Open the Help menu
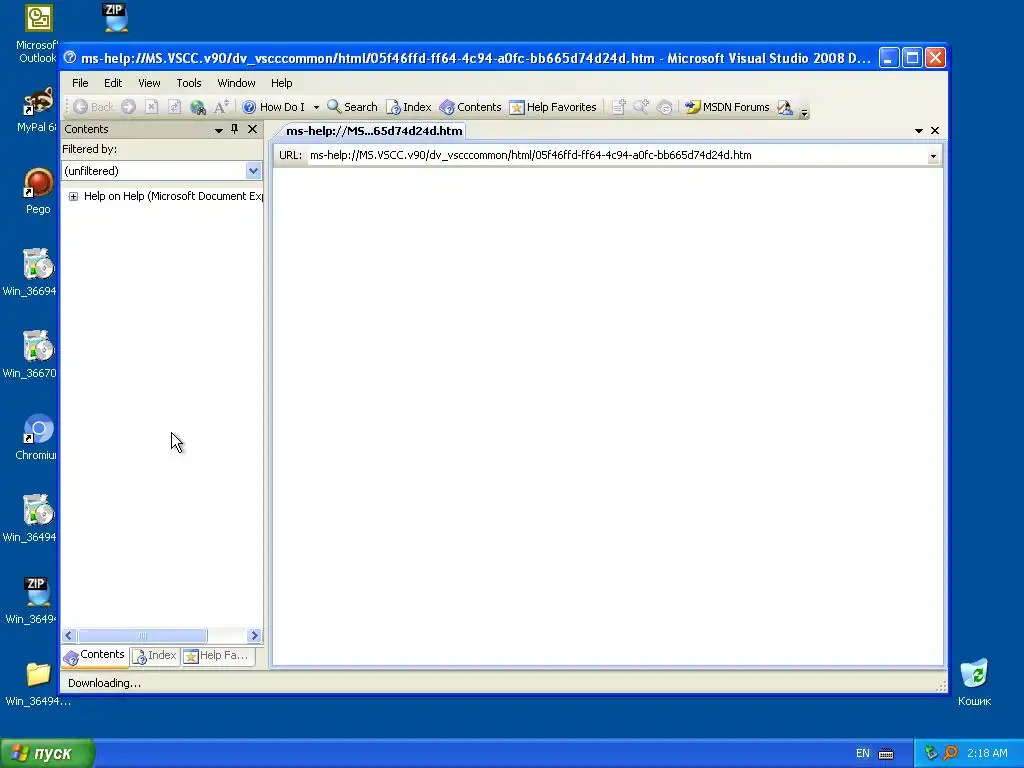1024x768 pixels. (281, 83)
